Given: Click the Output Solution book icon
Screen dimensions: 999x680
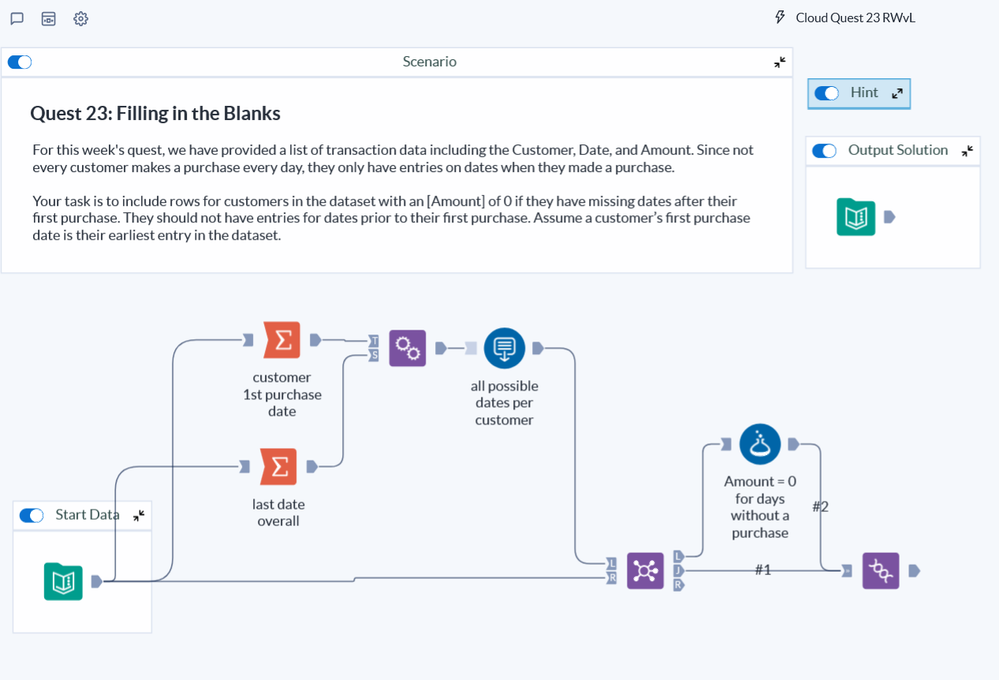Looking at the screenshot, I should coord(856,217).
